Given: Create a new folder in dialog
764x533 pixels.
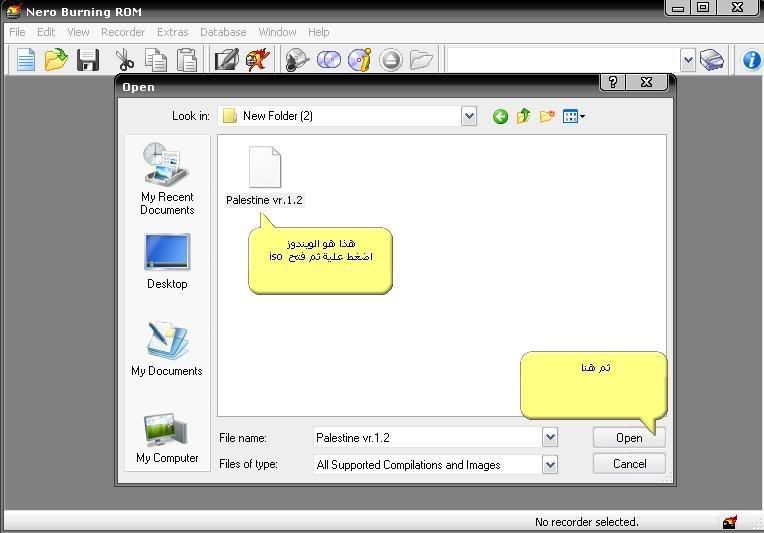Looking at the screenshot, I should pos(547,116).
